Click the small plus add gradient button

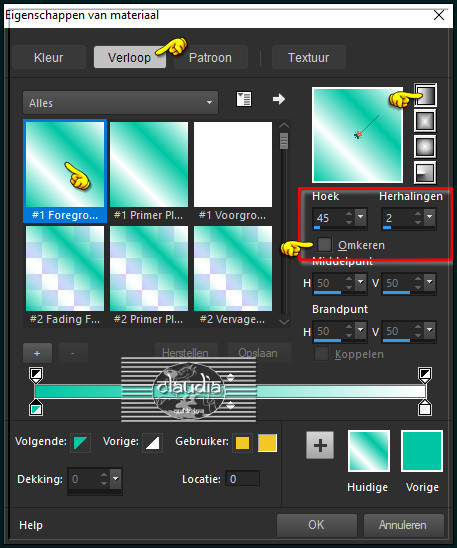click(37, 353)
